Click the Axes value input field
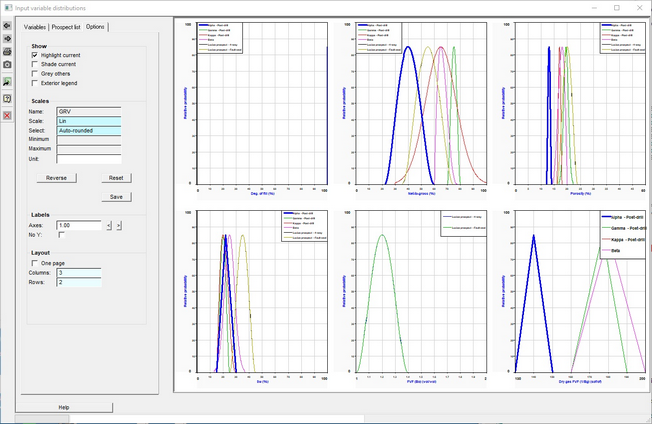The image size is (652, 424). [79, 226]
